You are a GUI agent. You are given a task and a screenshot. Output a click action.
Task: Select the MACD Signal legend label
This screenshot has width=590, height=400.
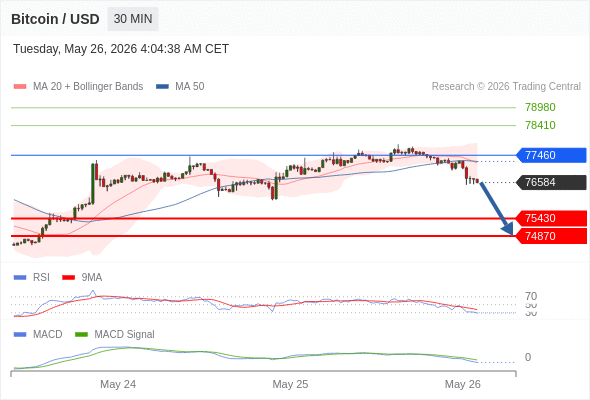[124, 335]
